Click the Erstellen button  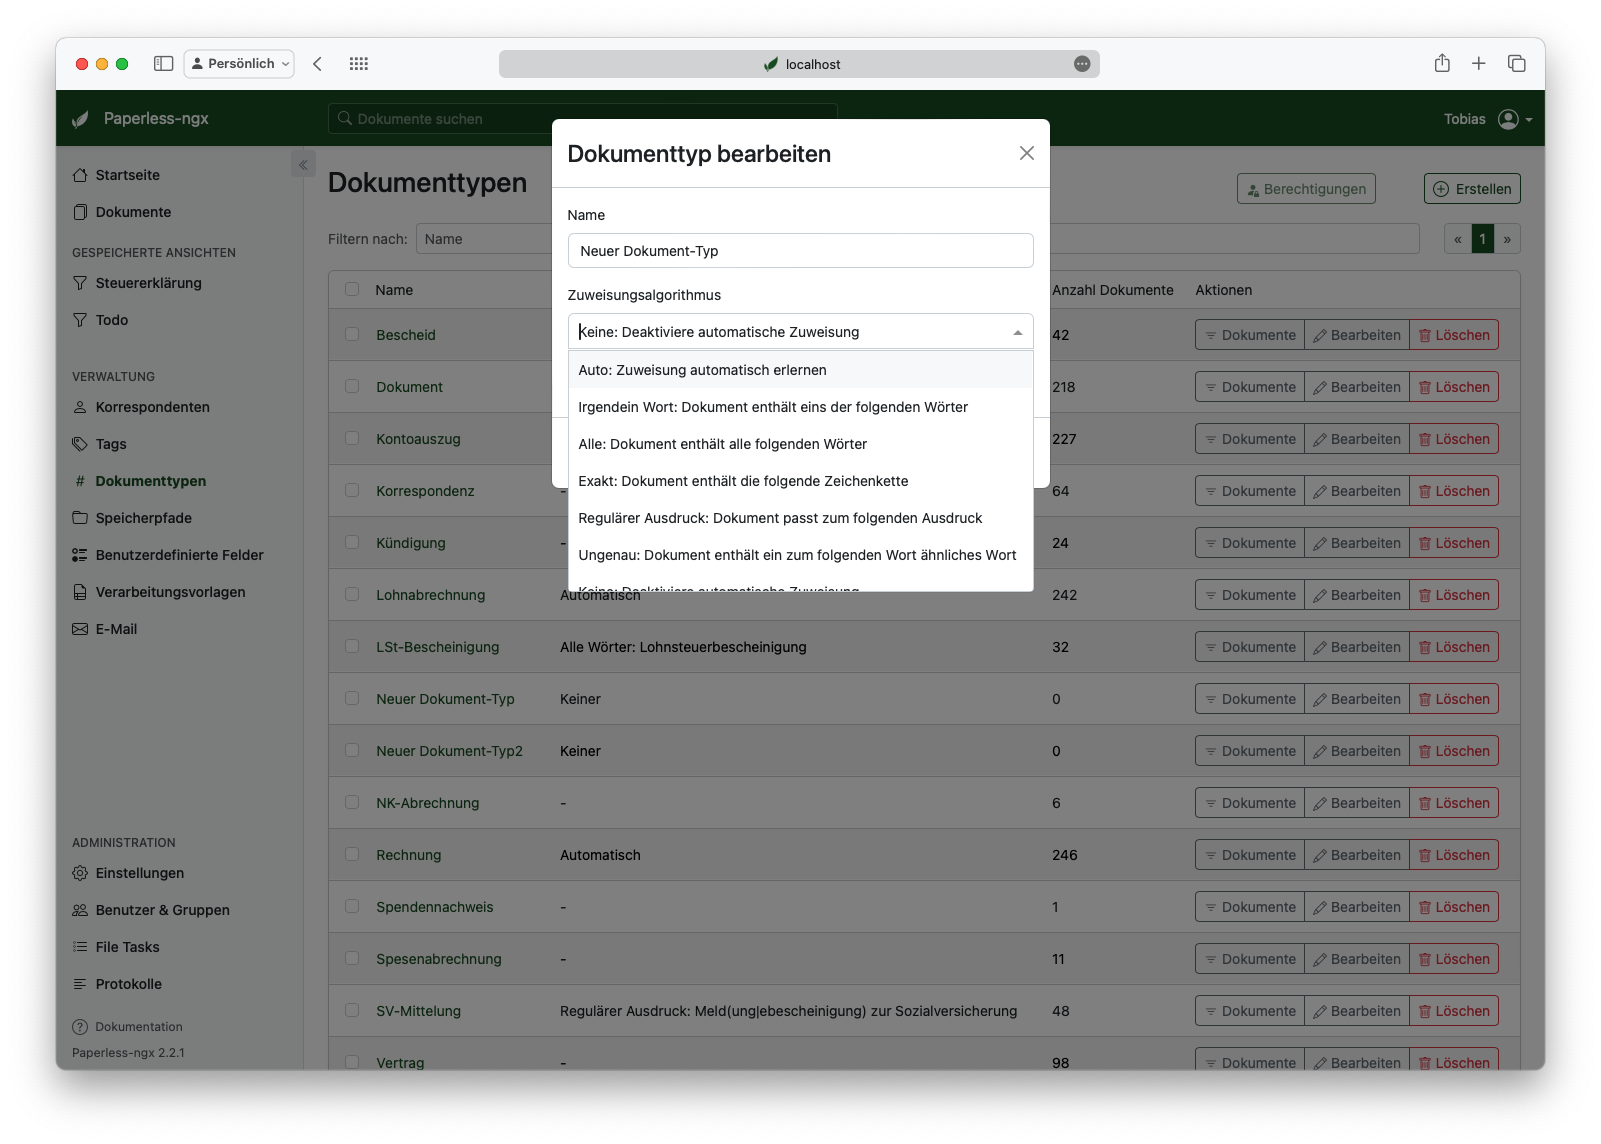point(1472,189)
